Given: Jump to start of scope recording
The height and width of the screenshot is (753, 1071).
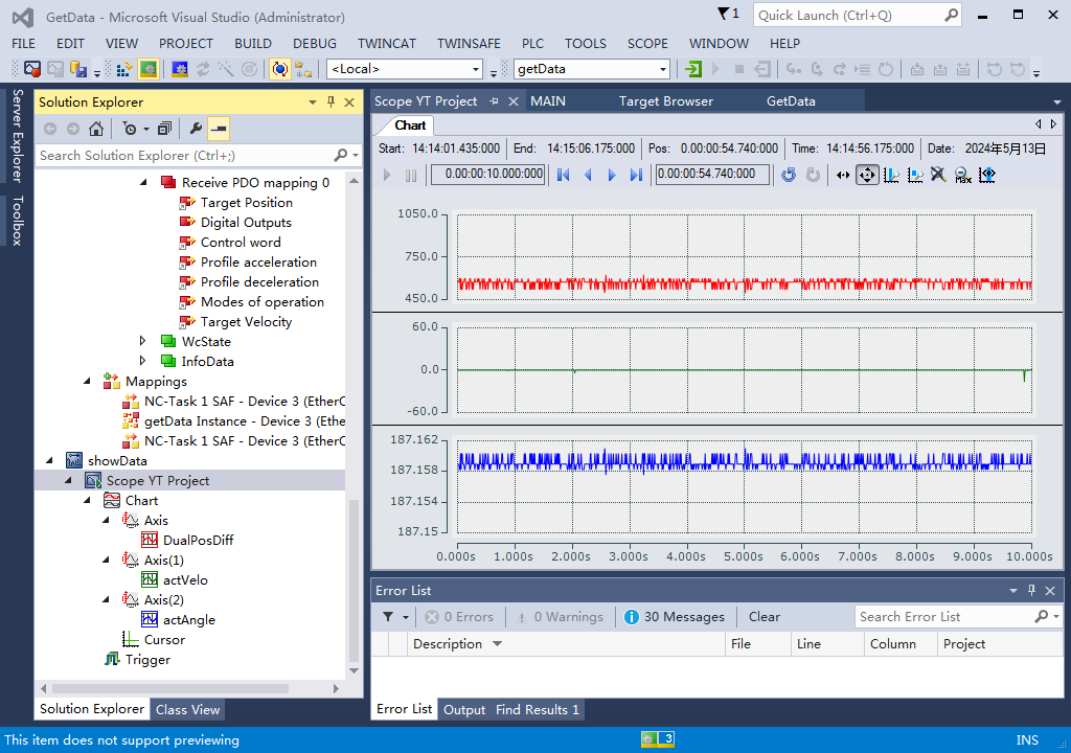Looking at the screenshot, I should point(563,175).
